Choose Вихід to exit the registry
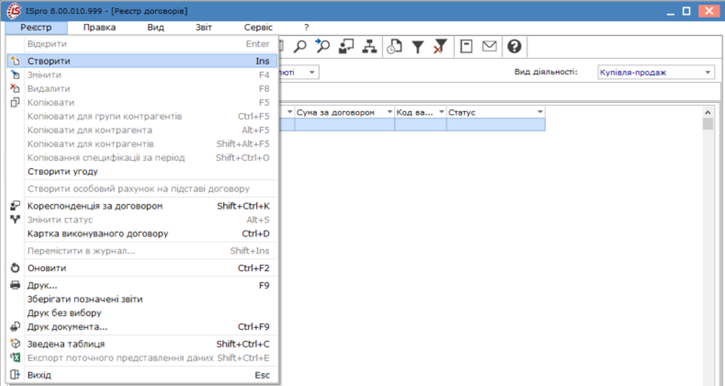This screenshot has width=725, height=386. coord(142,375)
